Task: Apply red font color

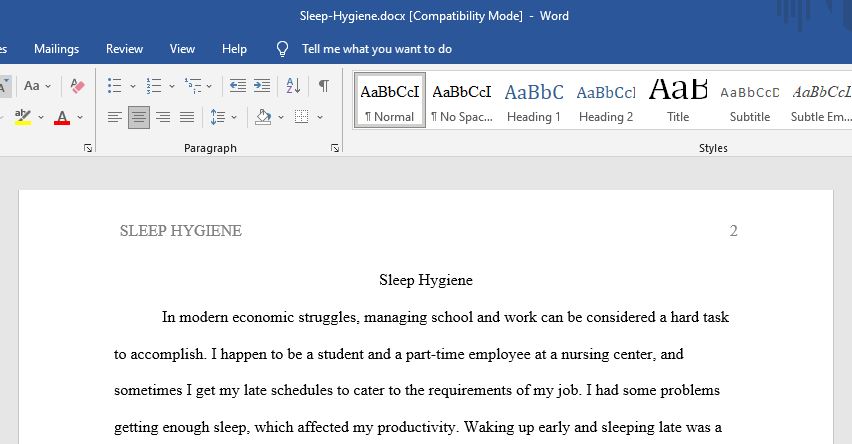Action: pos(62,117)
